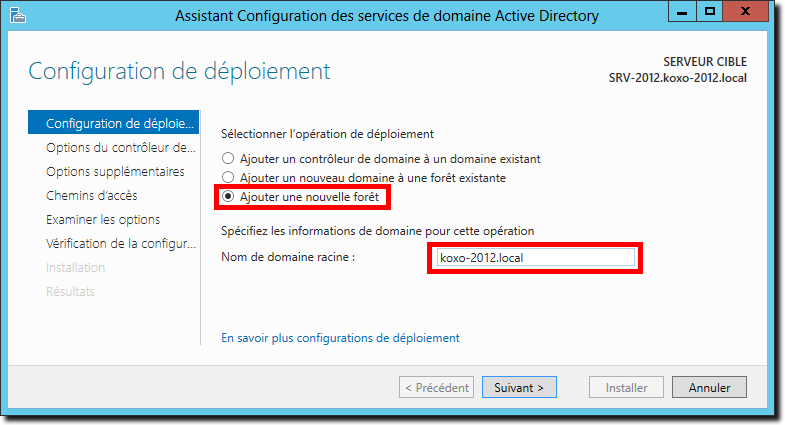Close the Assistant Configuration window
This screenshot has height=425, width=785.
pyautogui.click(x=745, y=12)
